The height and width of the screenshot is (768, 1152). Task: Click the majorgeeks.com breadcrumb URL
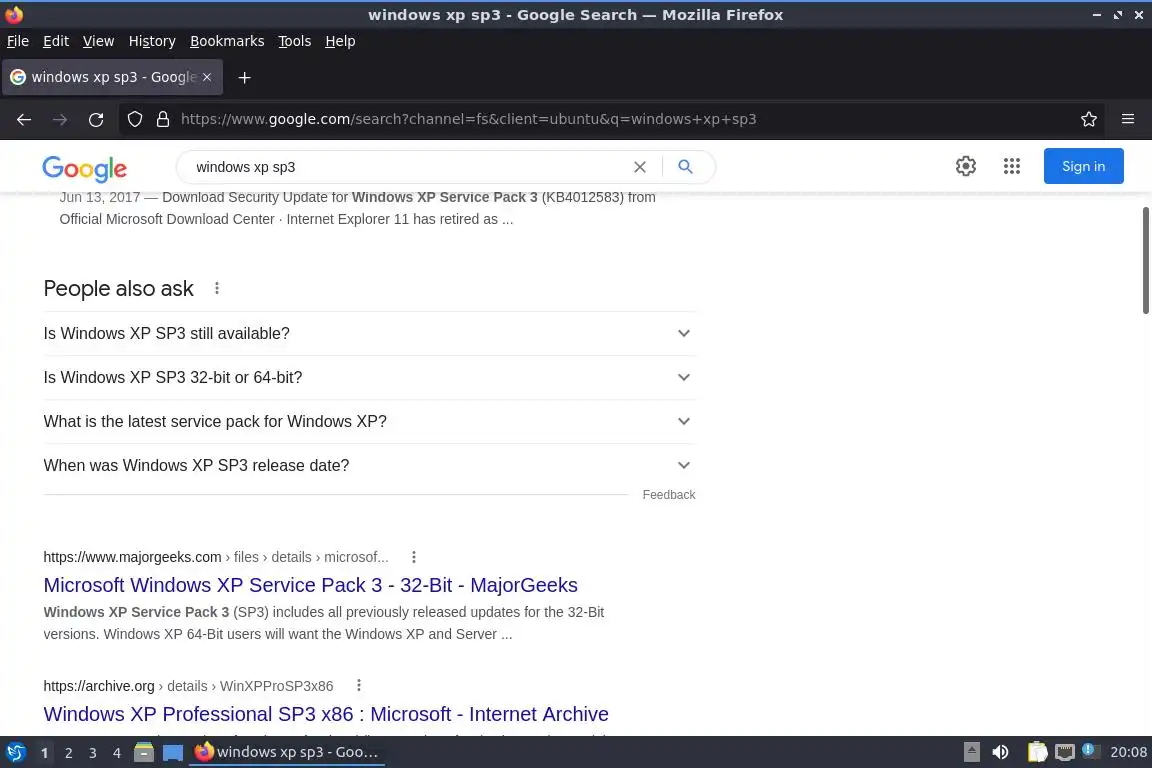(x=216, y=557)
